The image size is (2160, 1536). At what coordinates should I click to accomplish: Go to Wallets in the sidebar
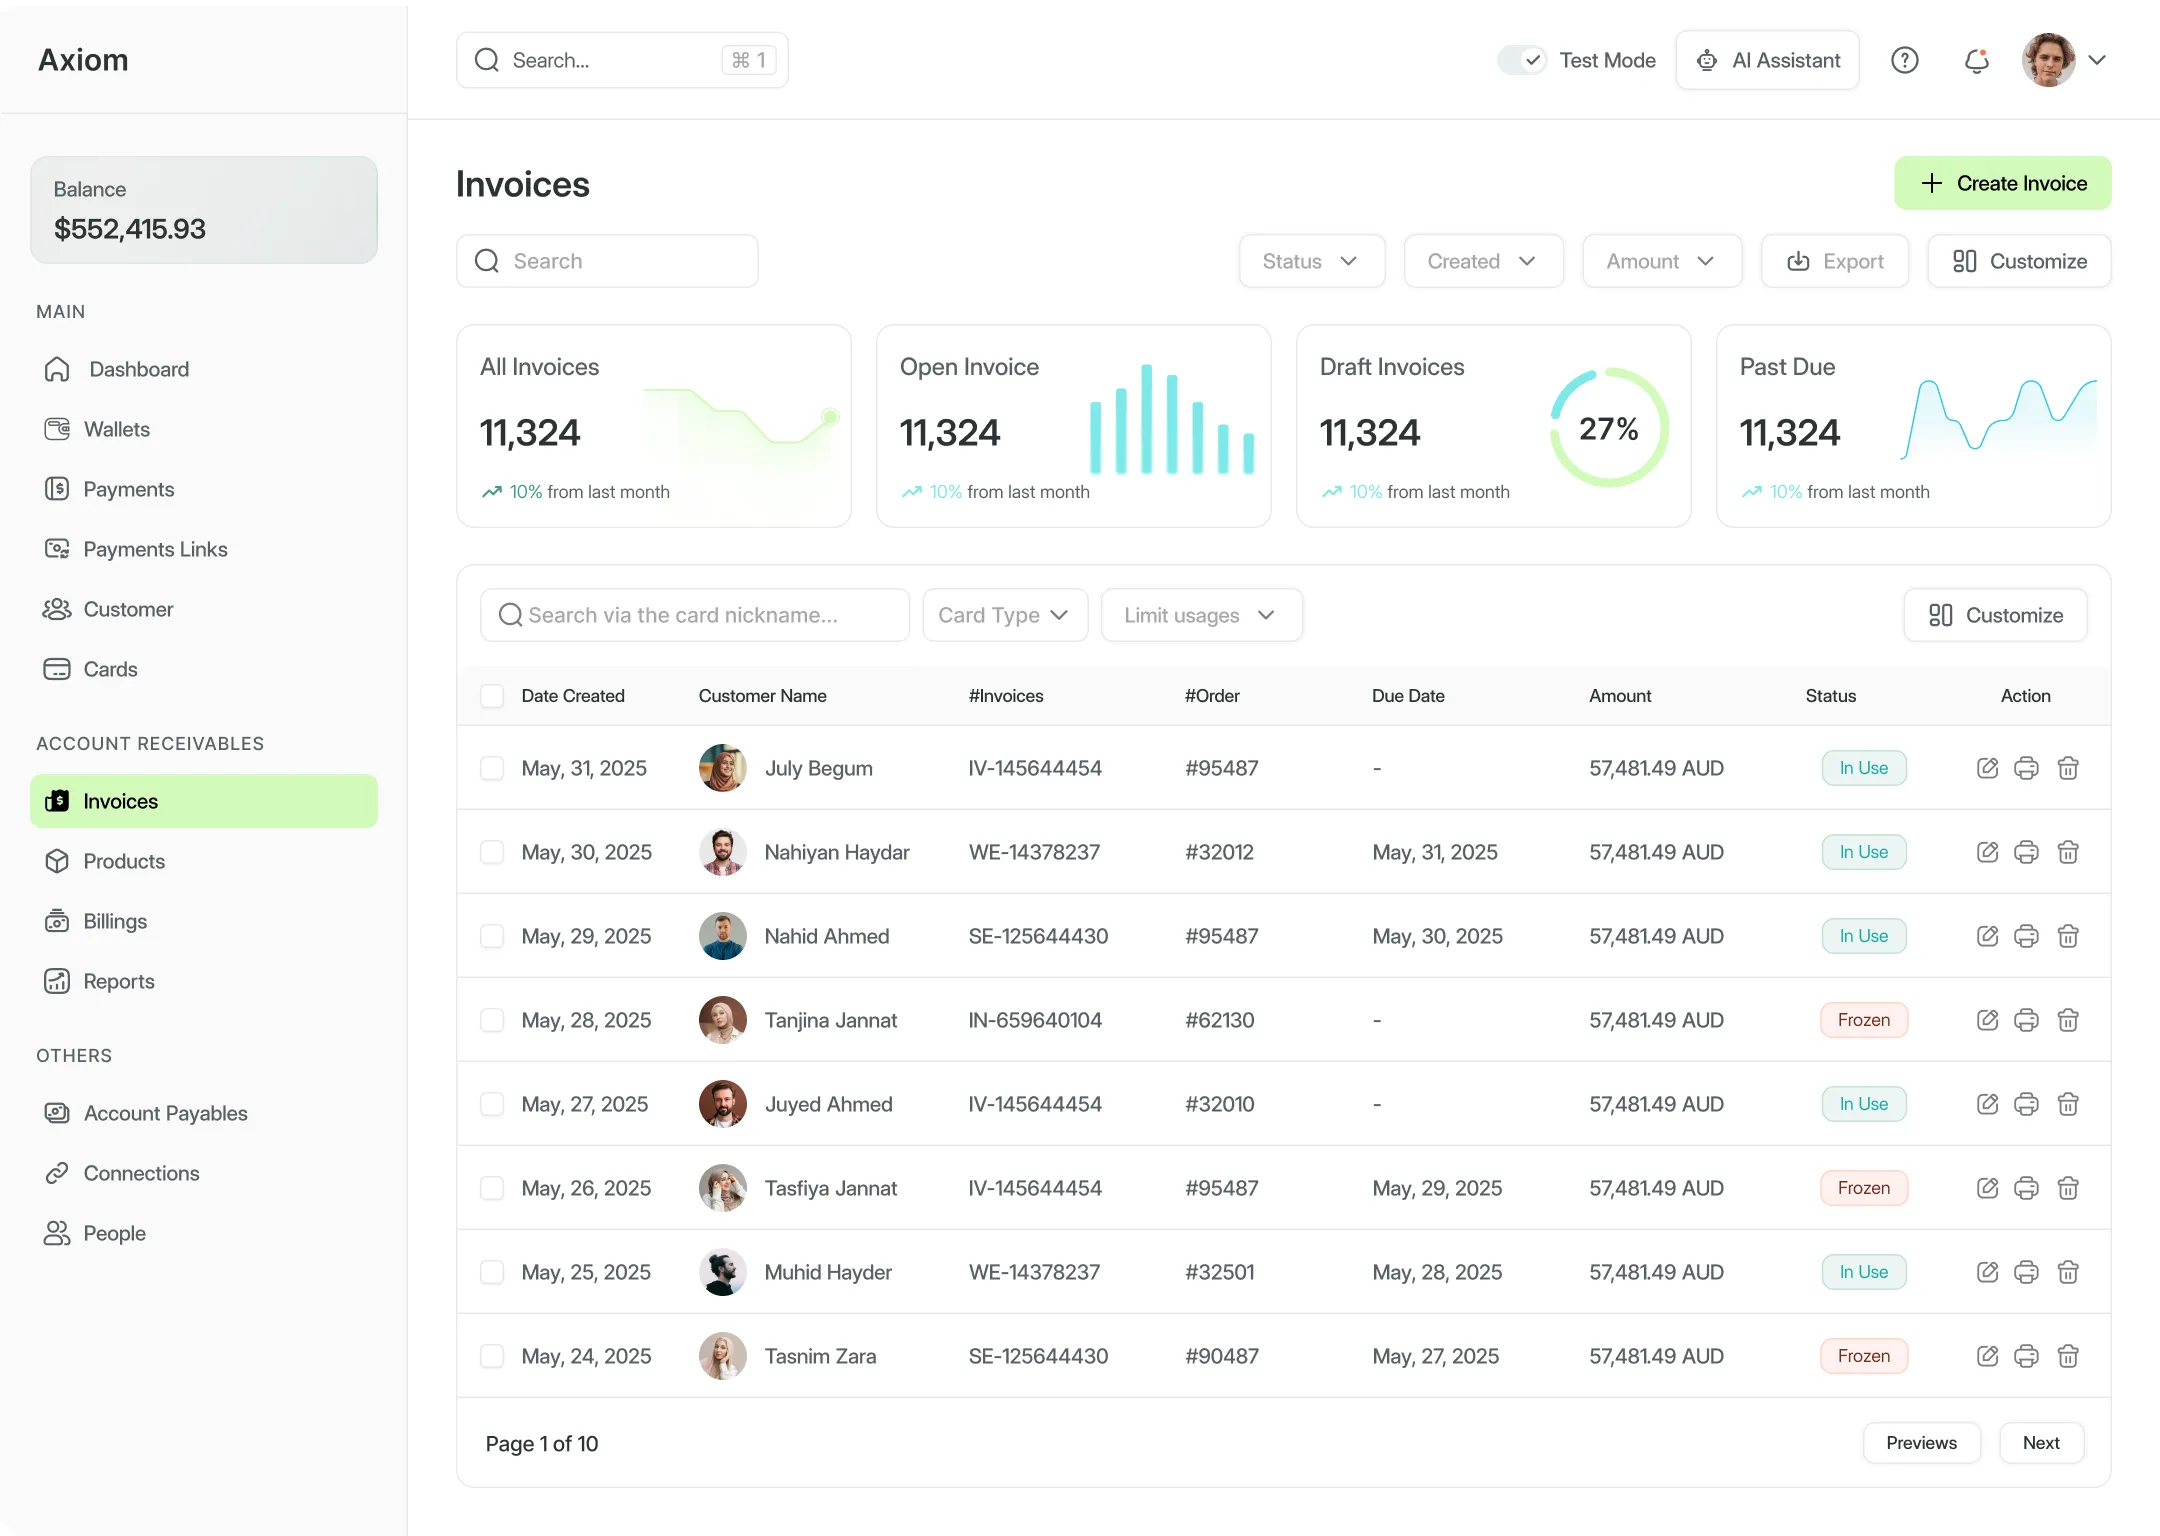tap(116, 429)
